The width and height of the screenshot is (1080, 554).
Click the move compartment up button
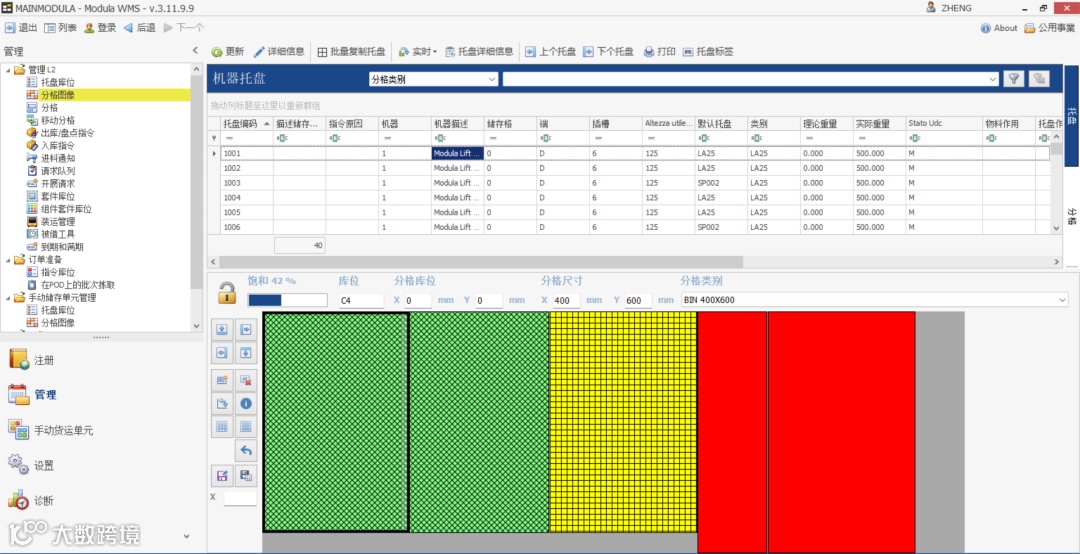pos(222,329)
